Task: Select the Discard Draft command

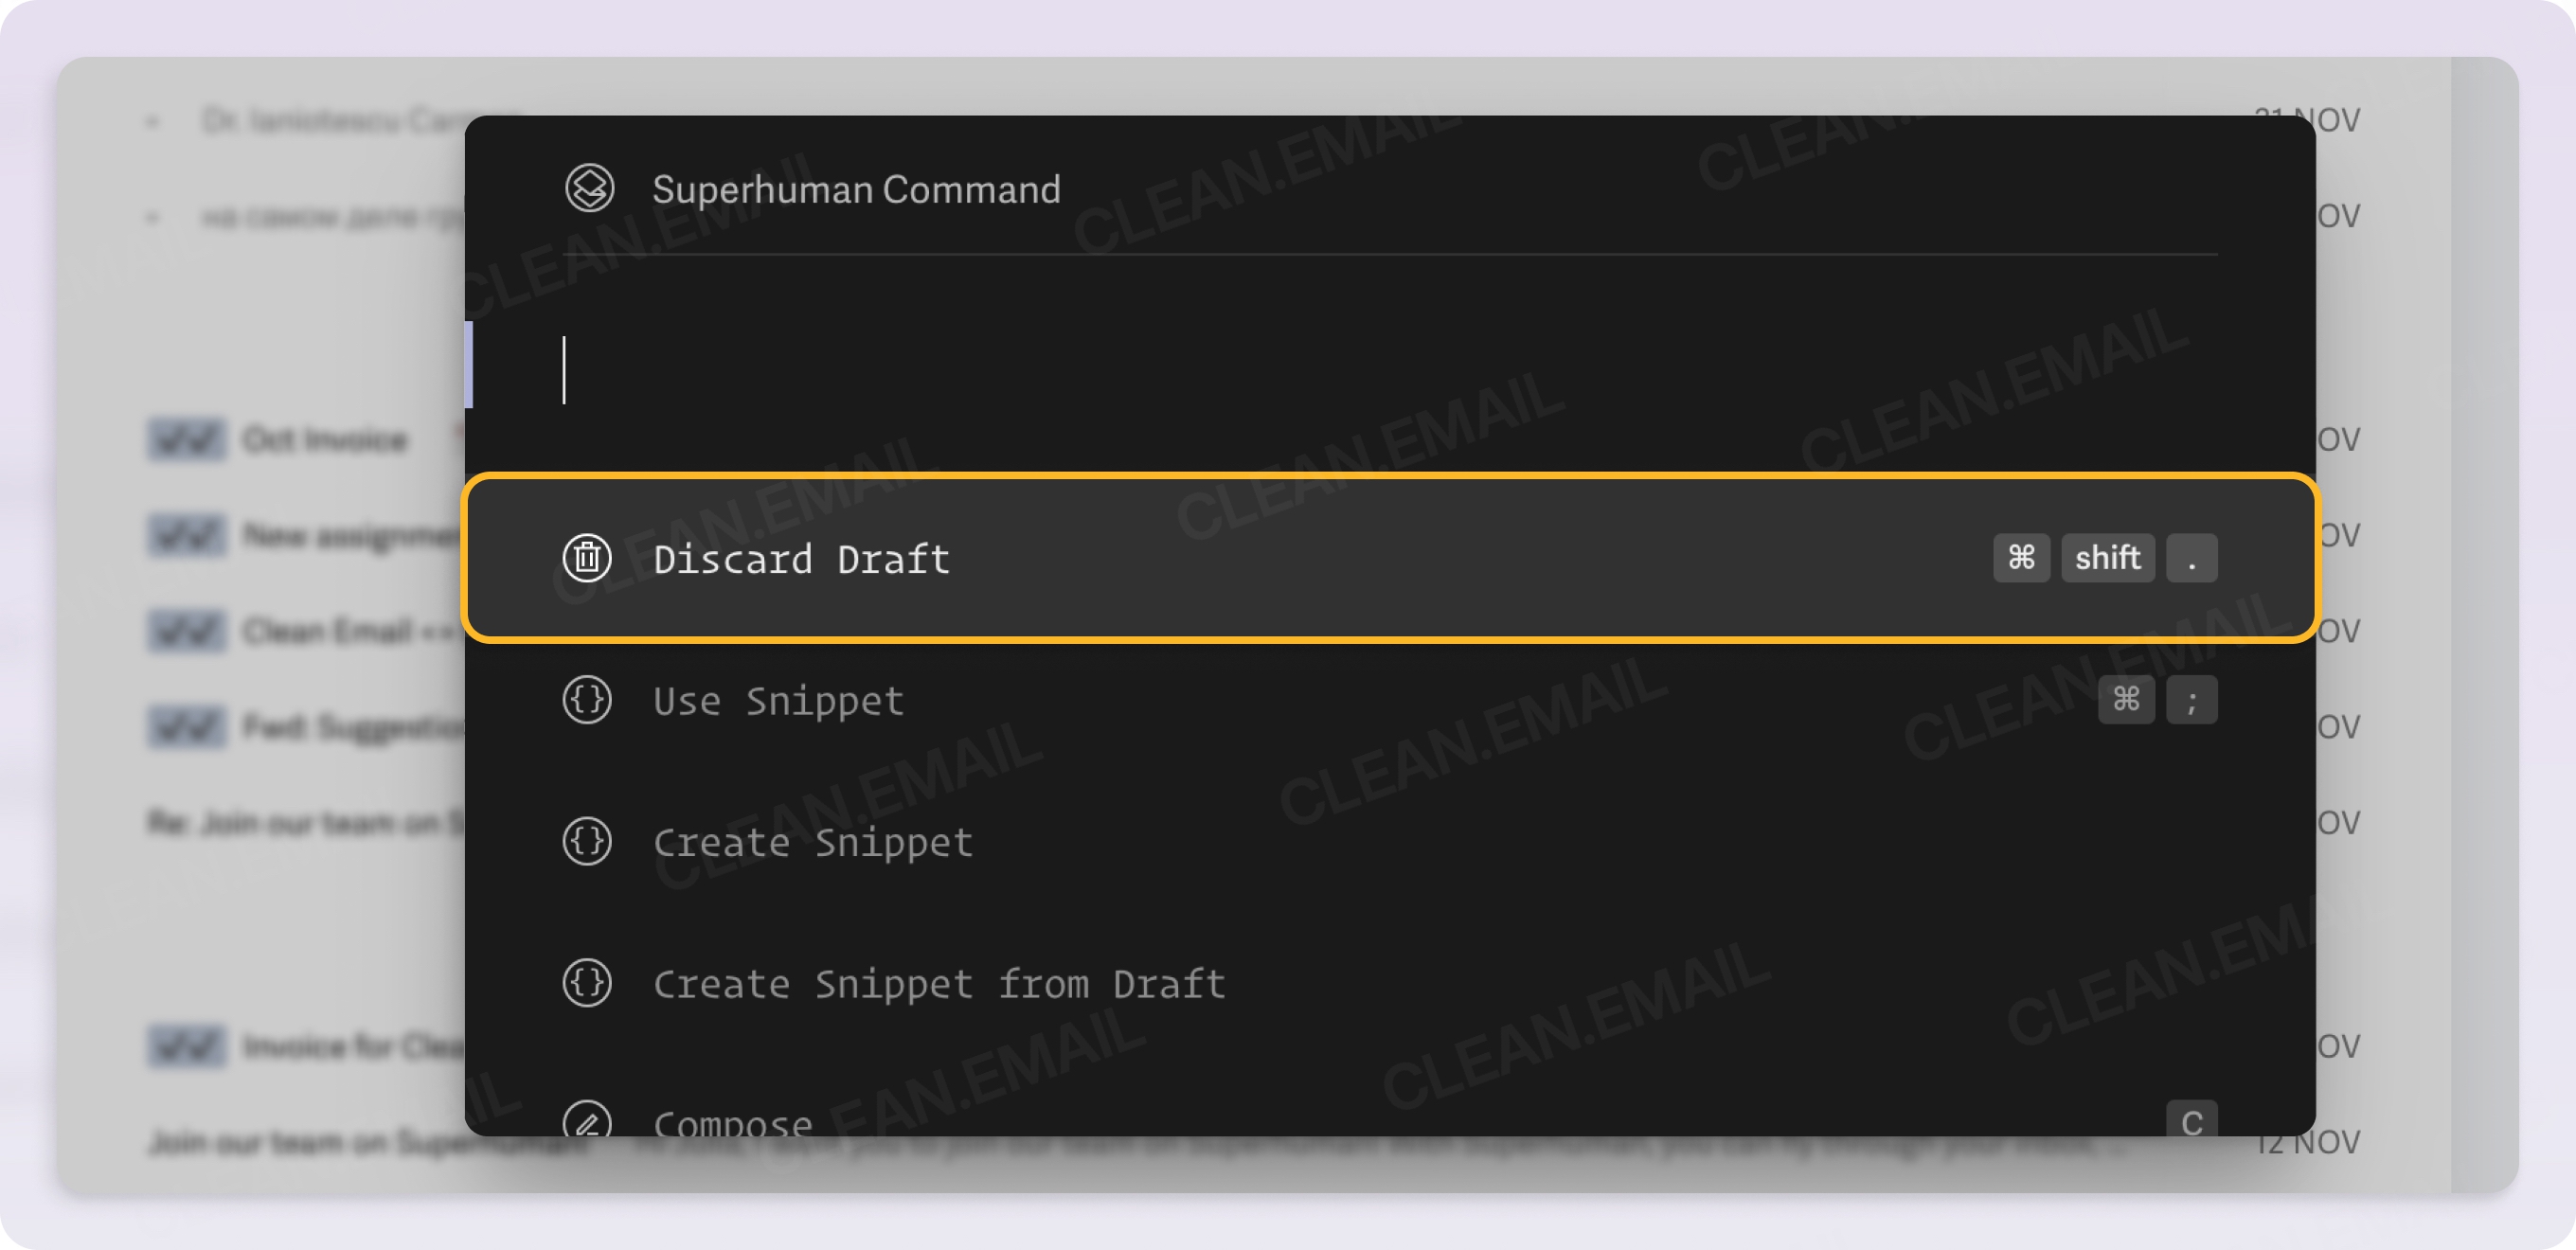Action: 802,558
